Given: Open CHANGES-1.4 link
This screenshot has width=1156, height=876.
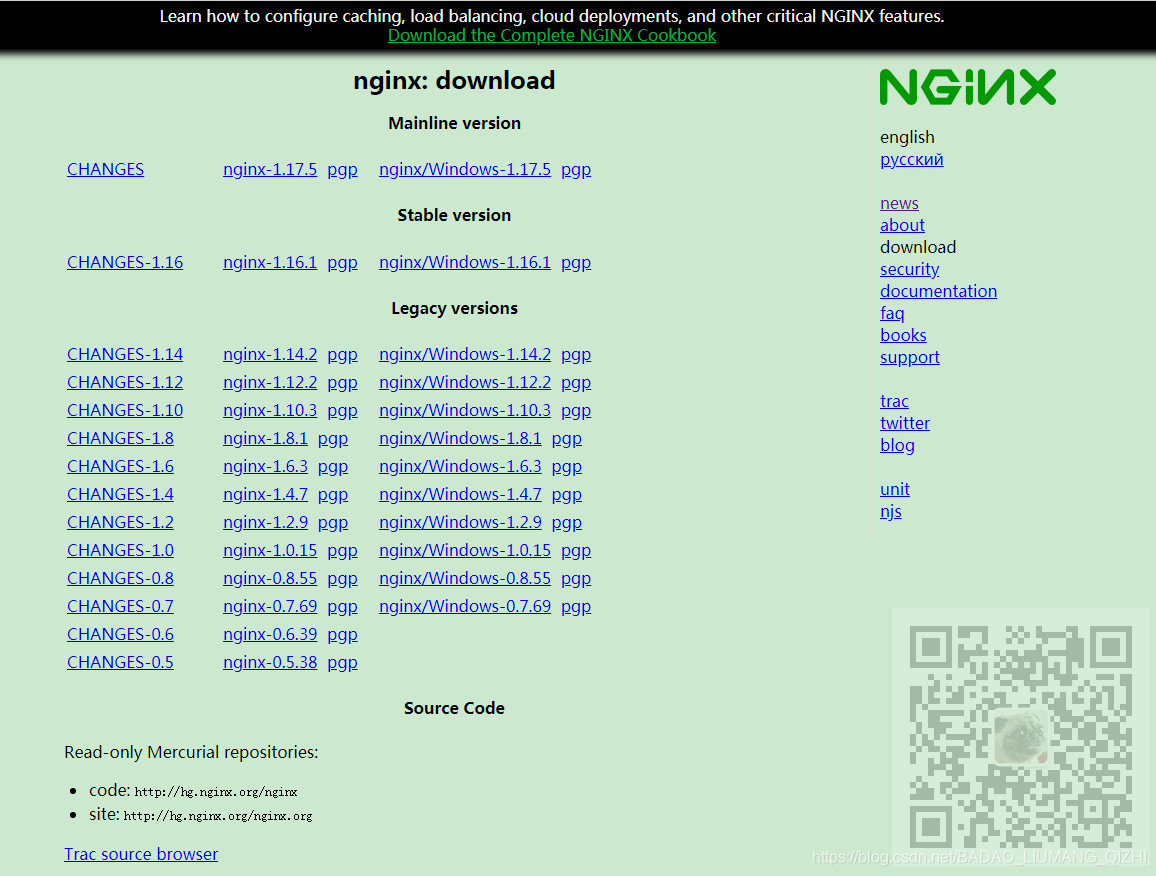Looking at the screenshot, I should coord(120,495).
